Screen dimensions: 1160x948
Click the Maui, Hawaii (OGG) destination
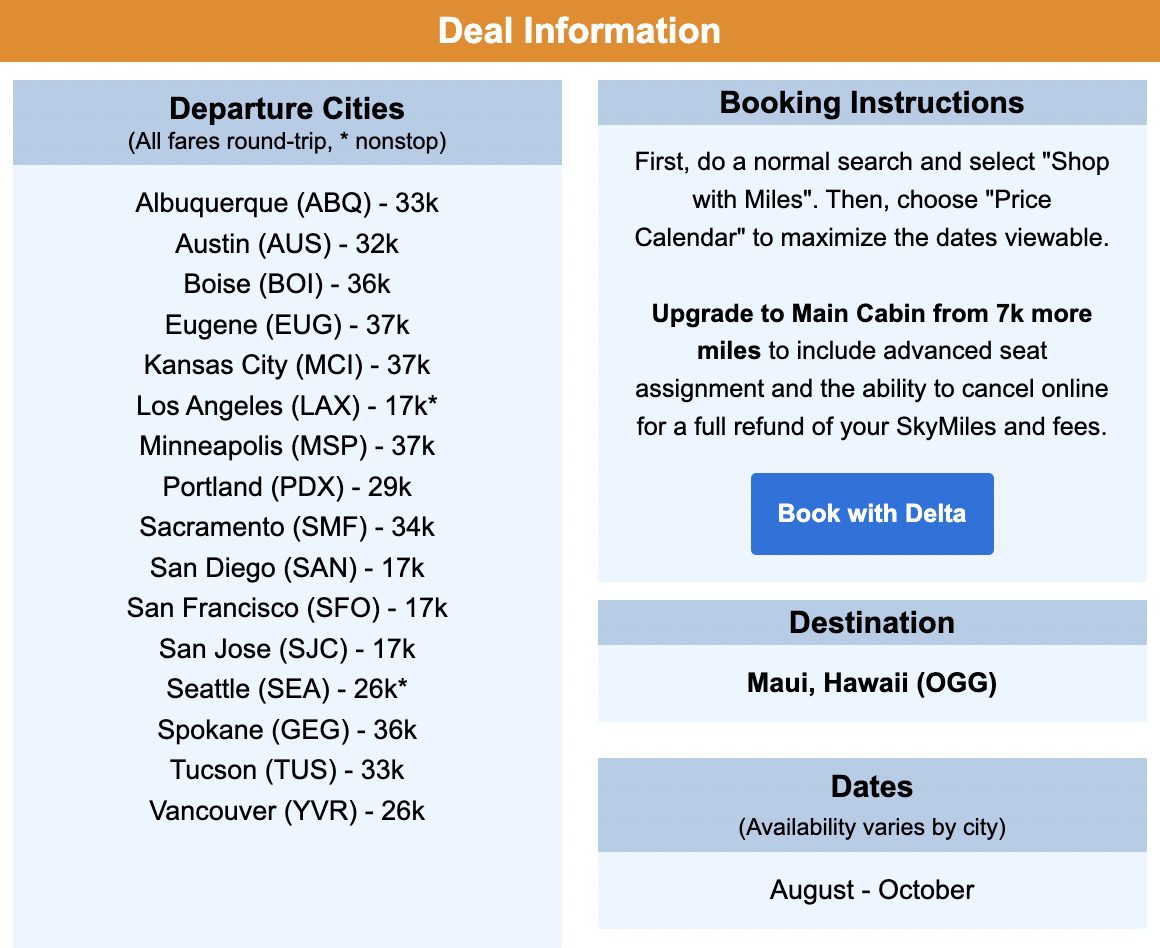[x=871, y=683]
